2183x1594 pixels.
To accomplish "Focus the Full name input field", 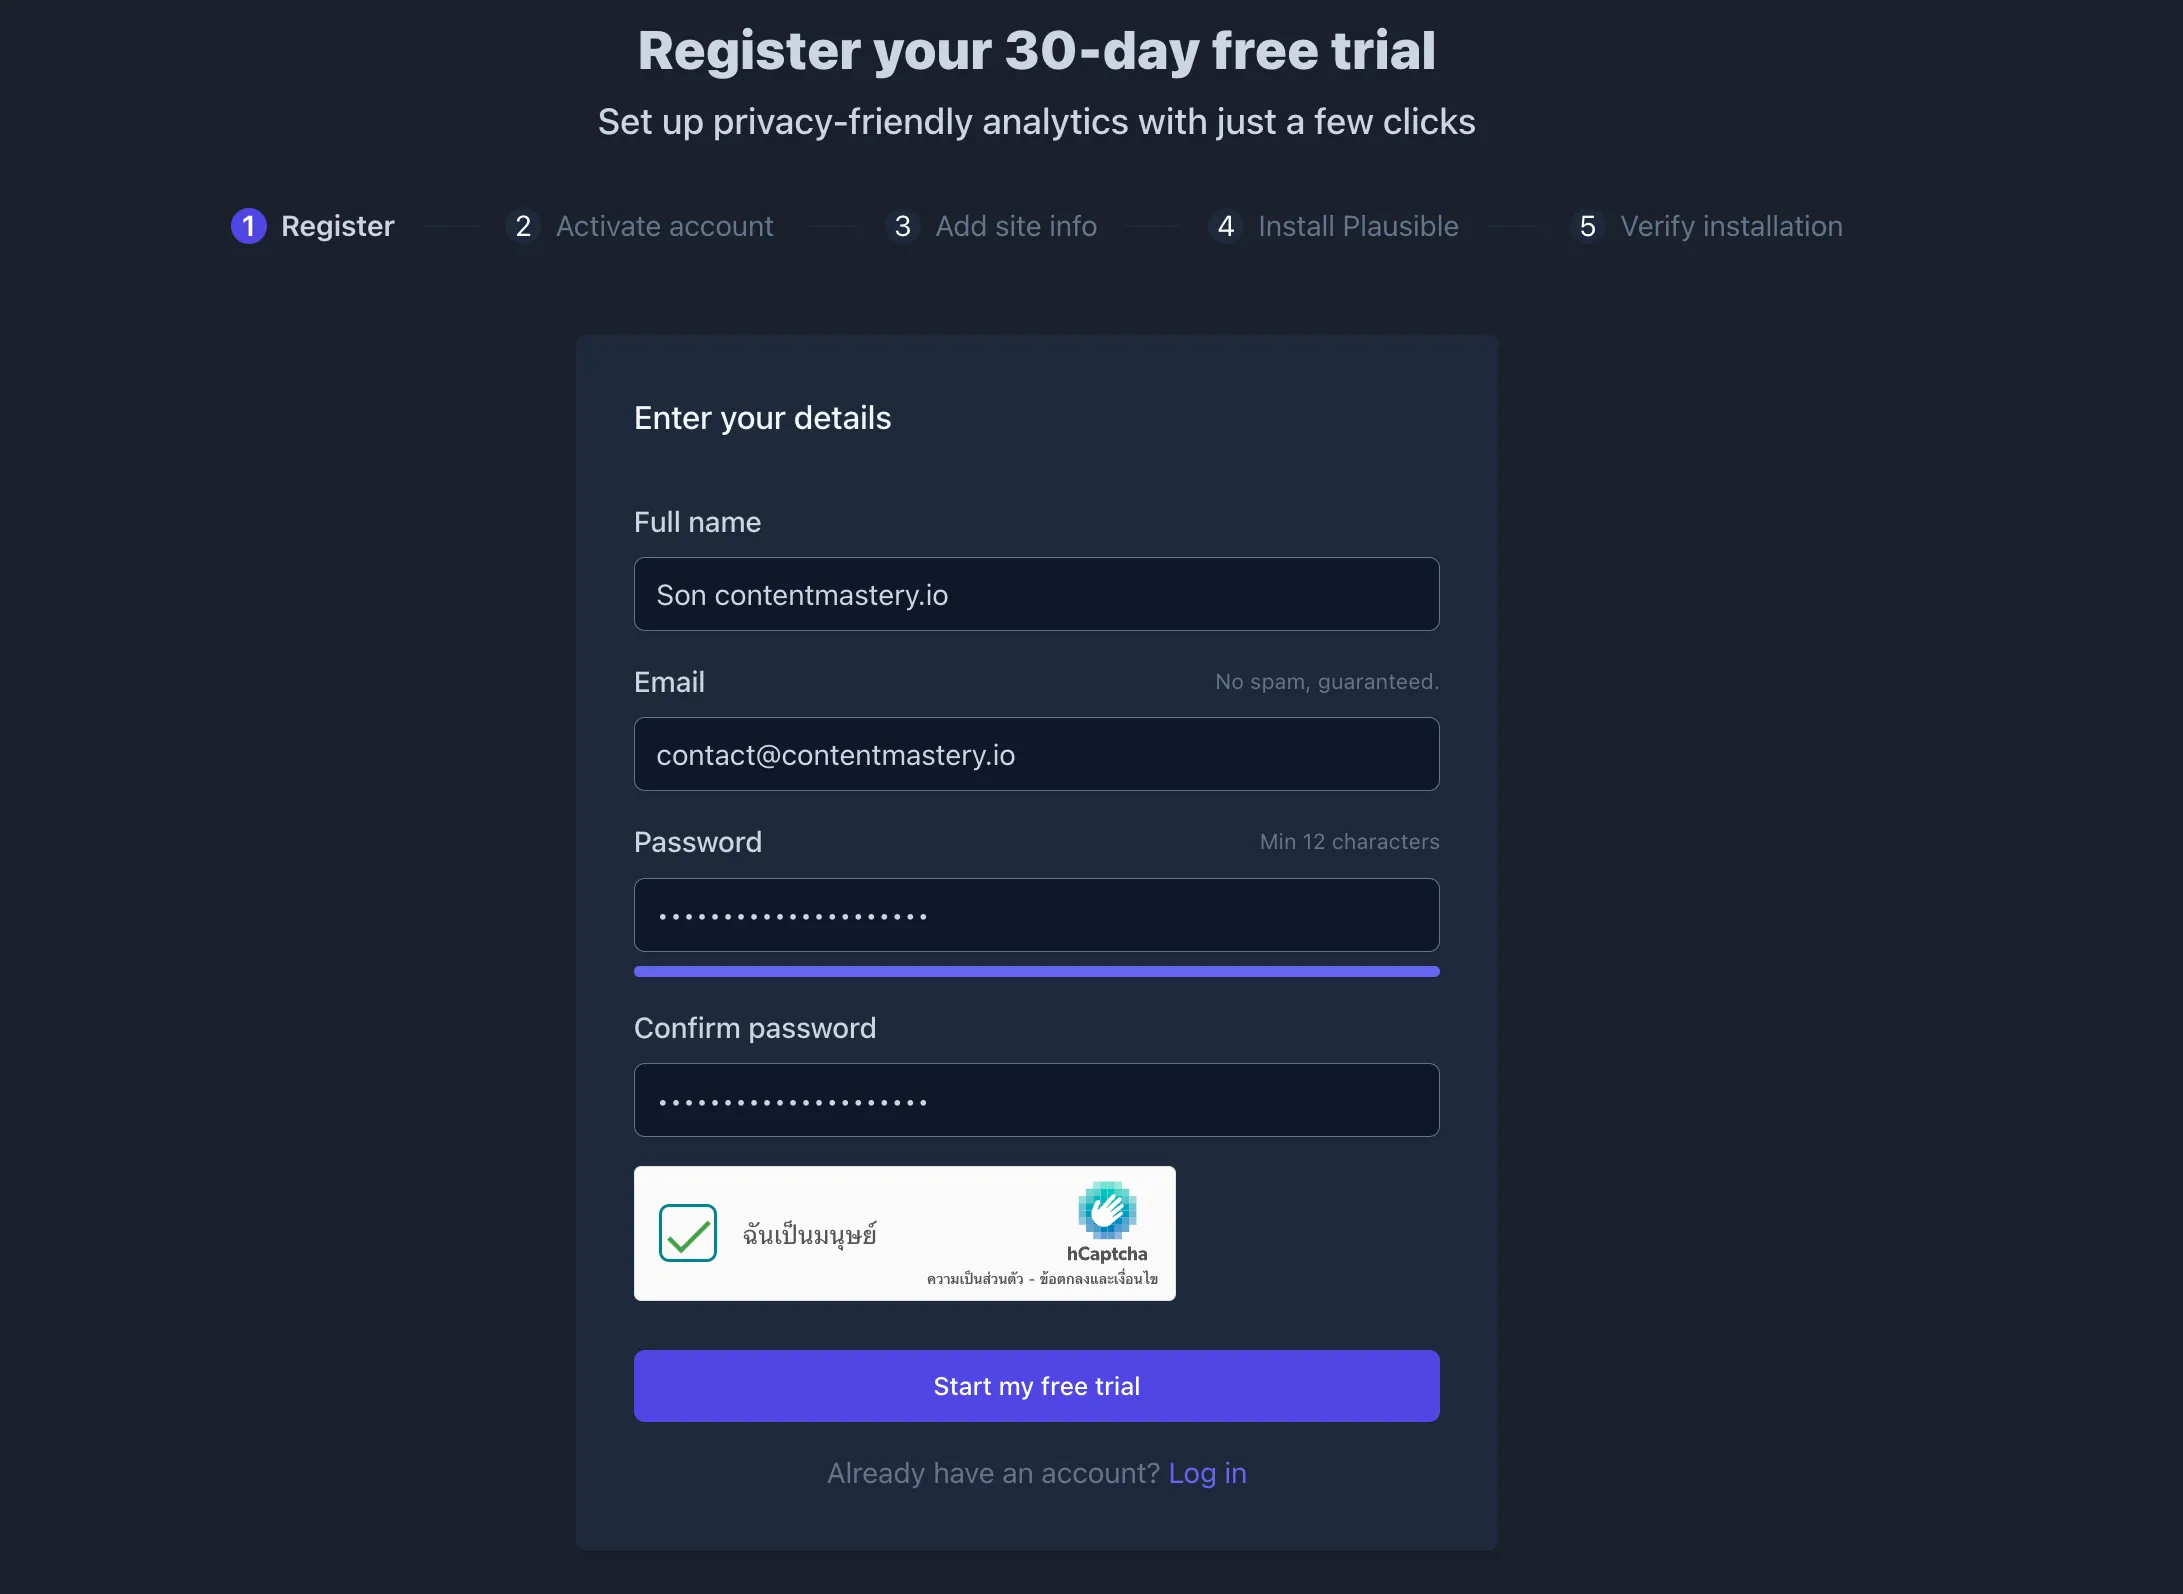I will coord(1037,594).
